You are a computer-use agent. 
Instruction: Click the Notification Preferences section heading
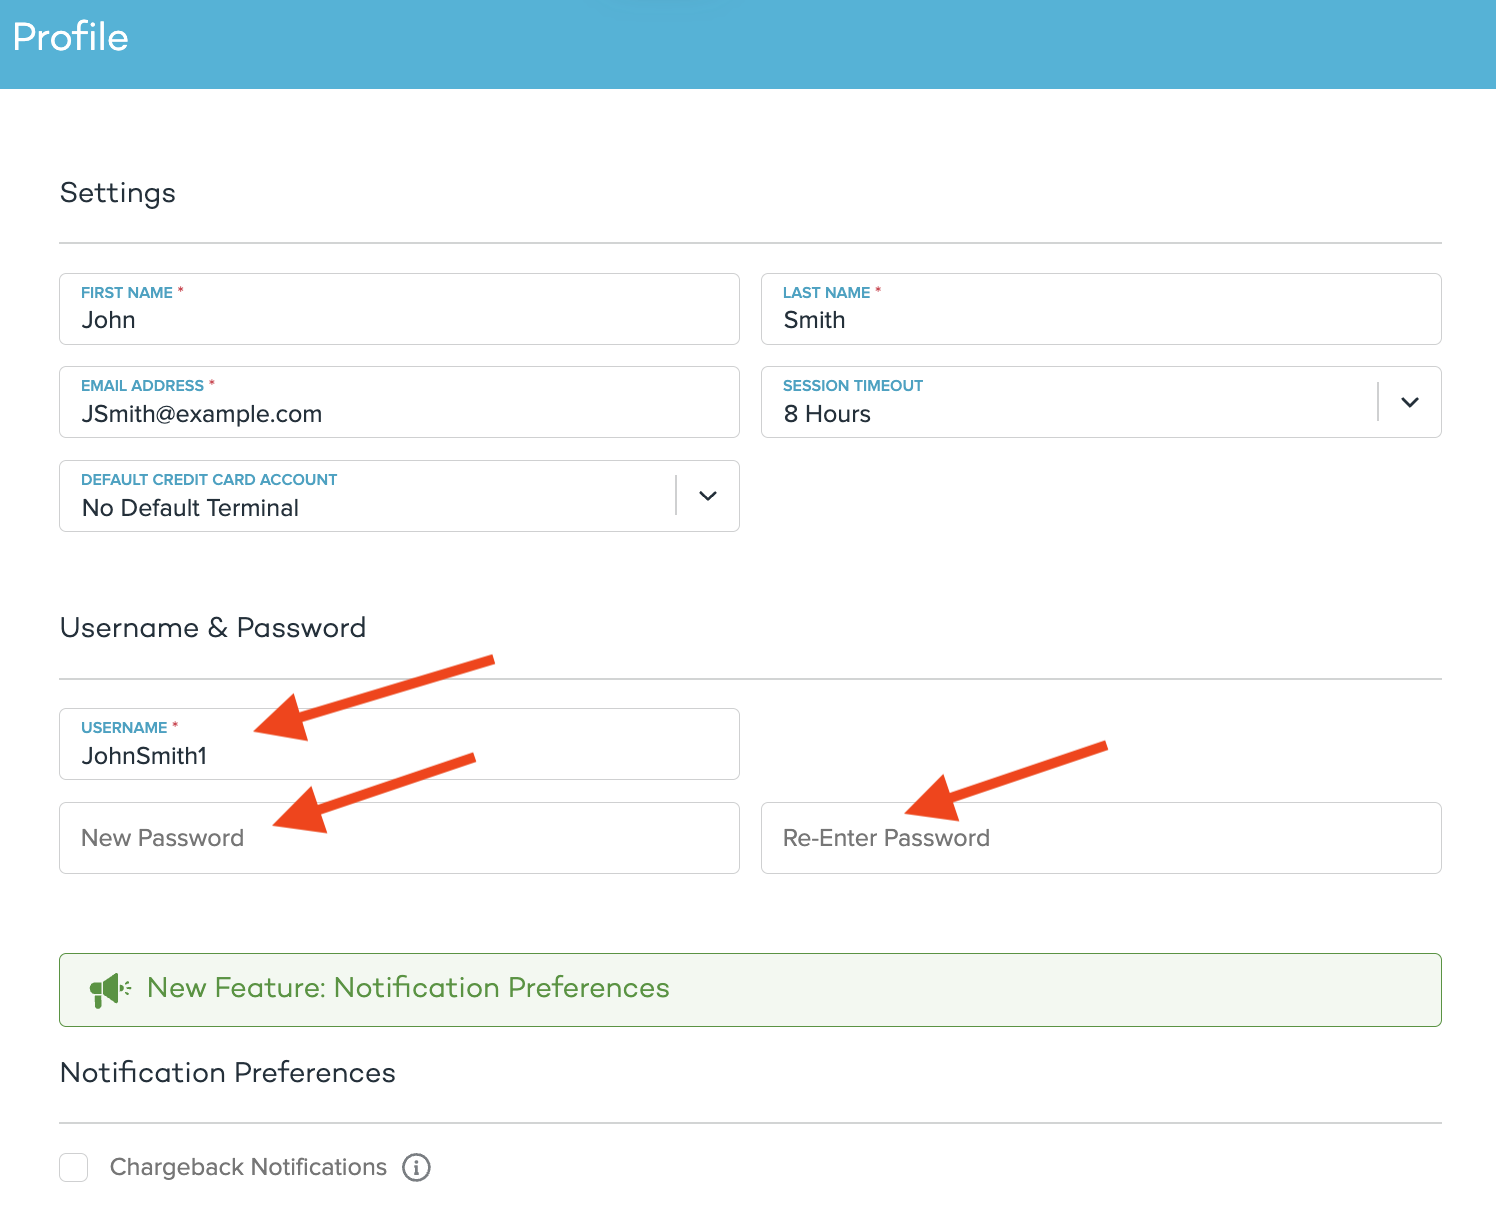click(x=228, y=1073)
